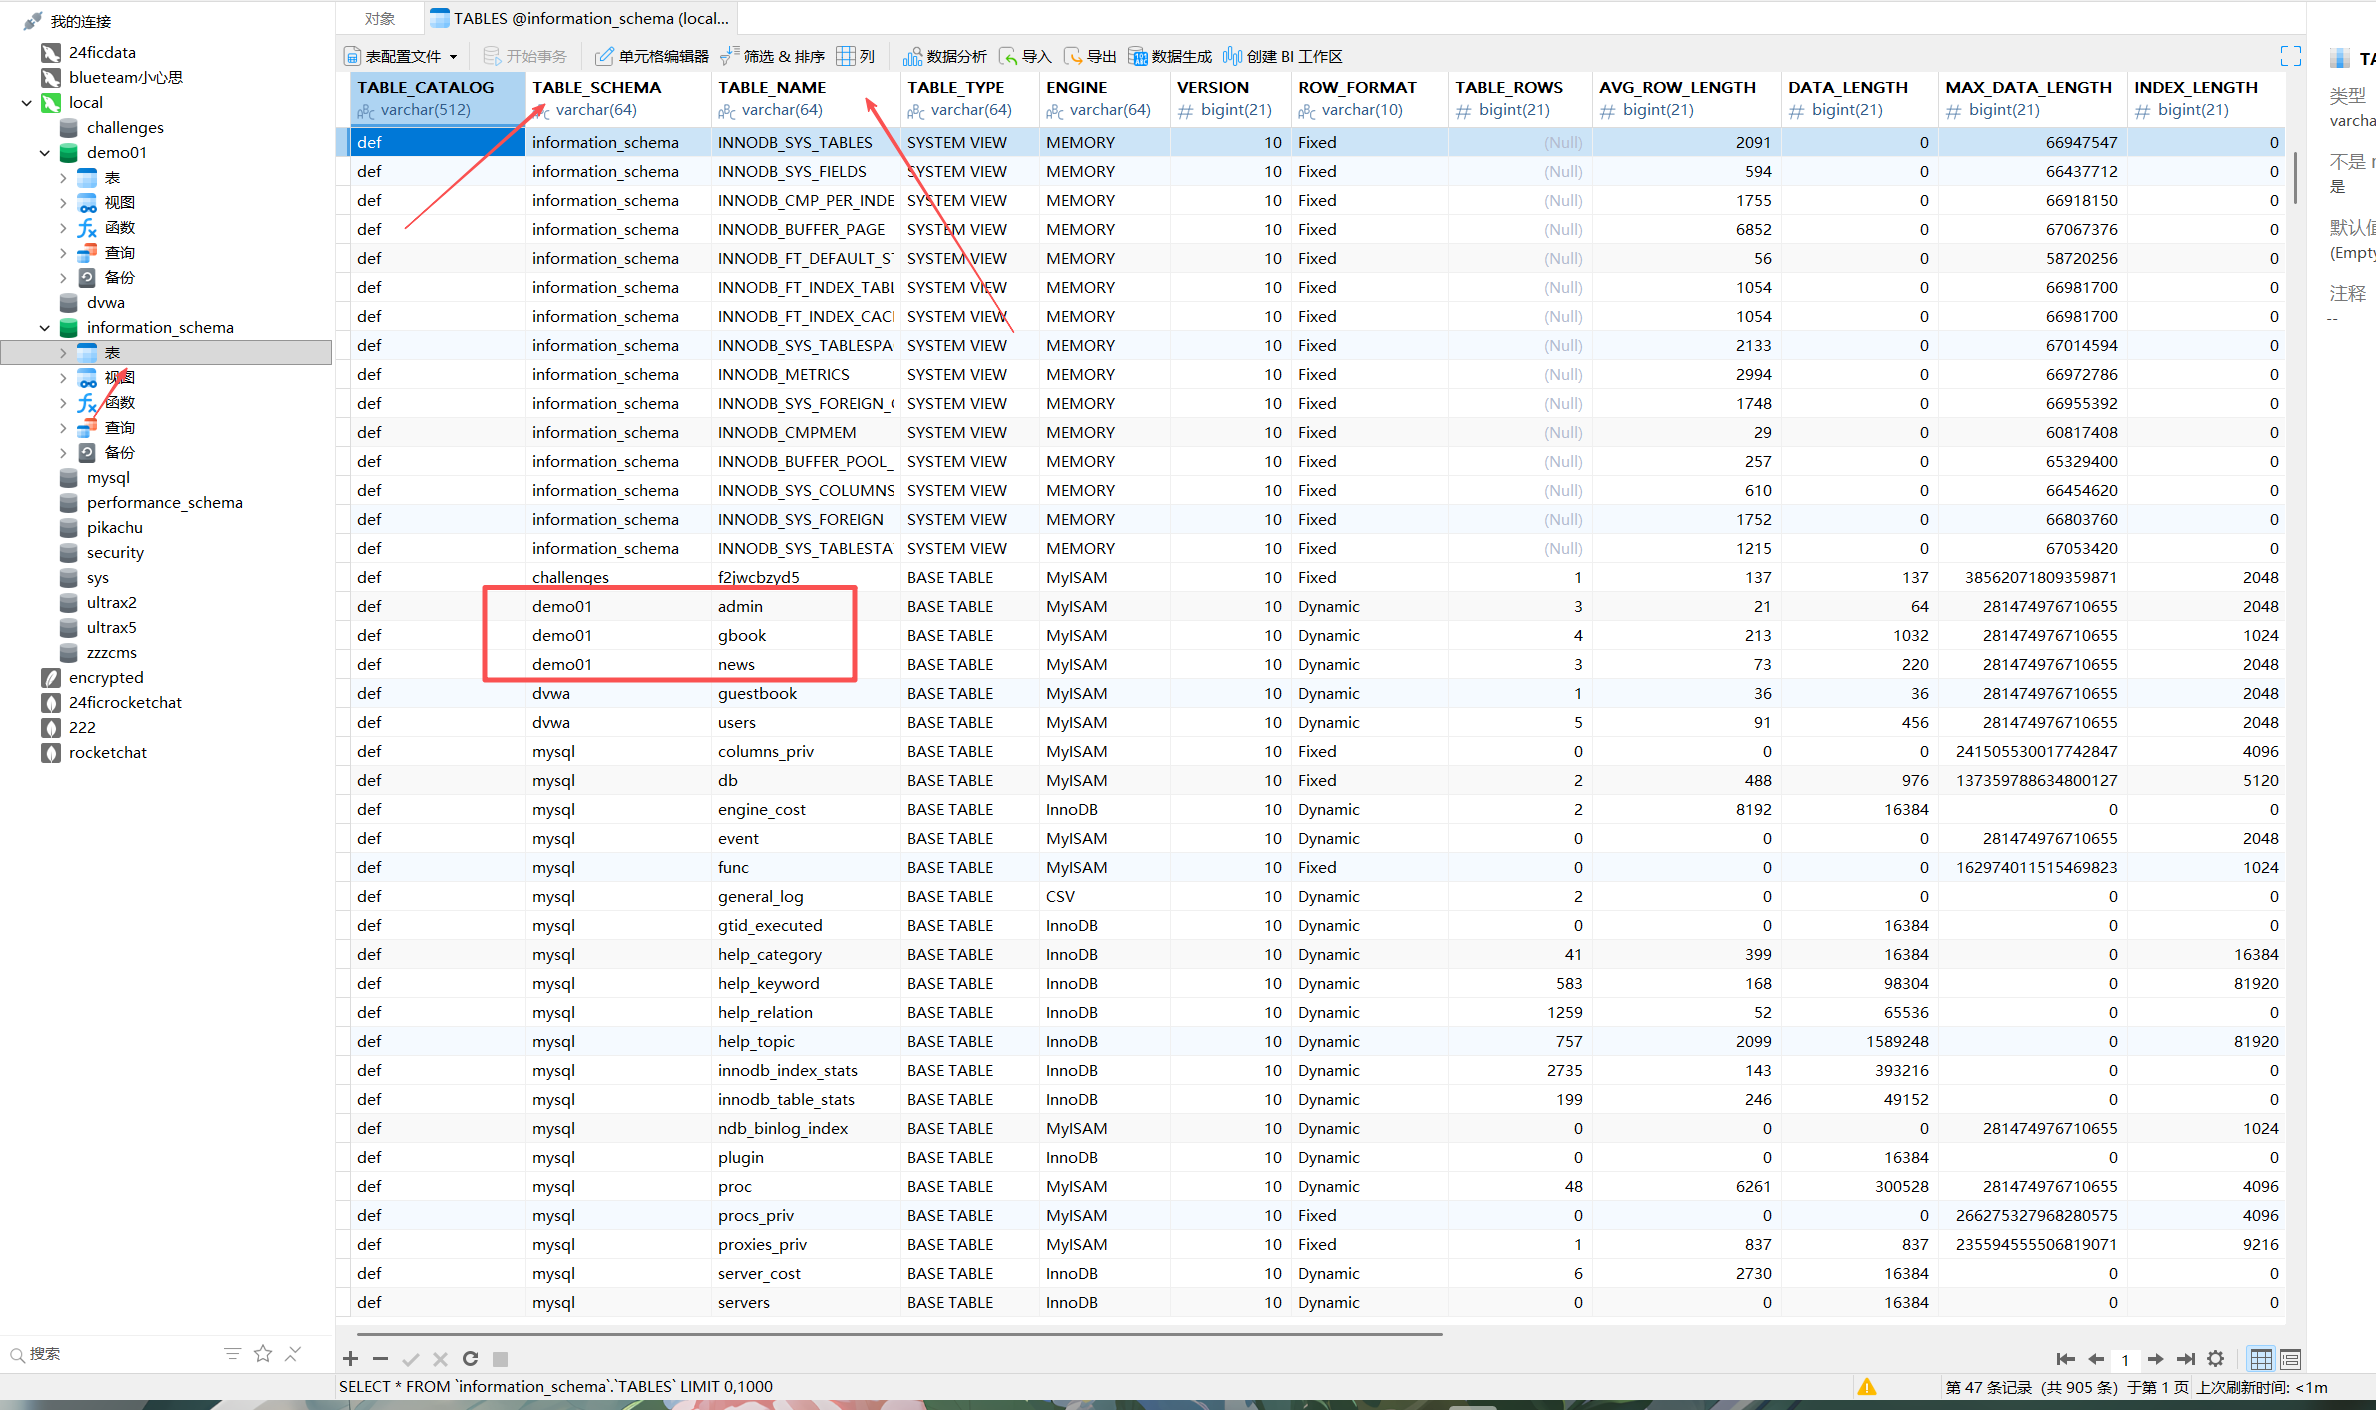Expand 视图 under information_schema
This screenshot has height=1410, width=2376.
[63, 378]
